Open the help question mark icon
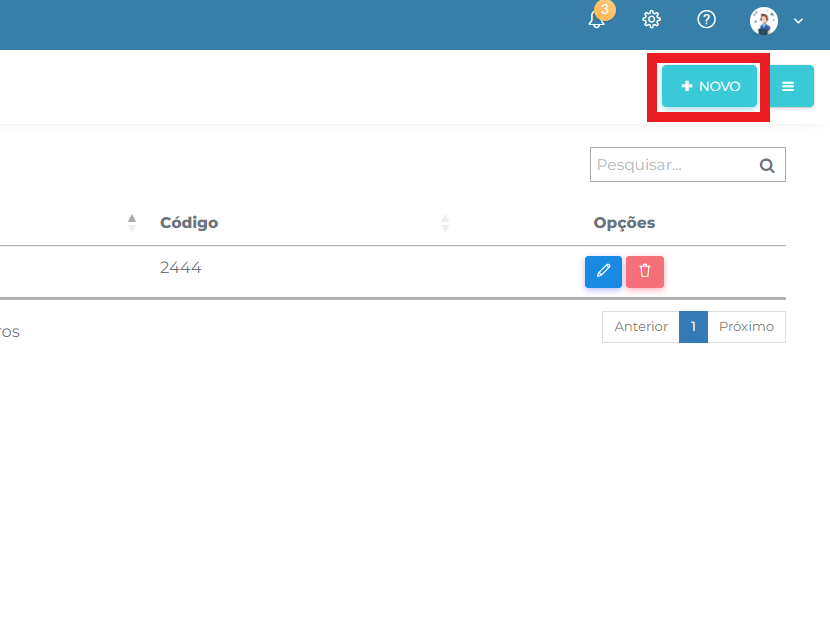The height and width of the screenshot is (632, 830). 706,20
